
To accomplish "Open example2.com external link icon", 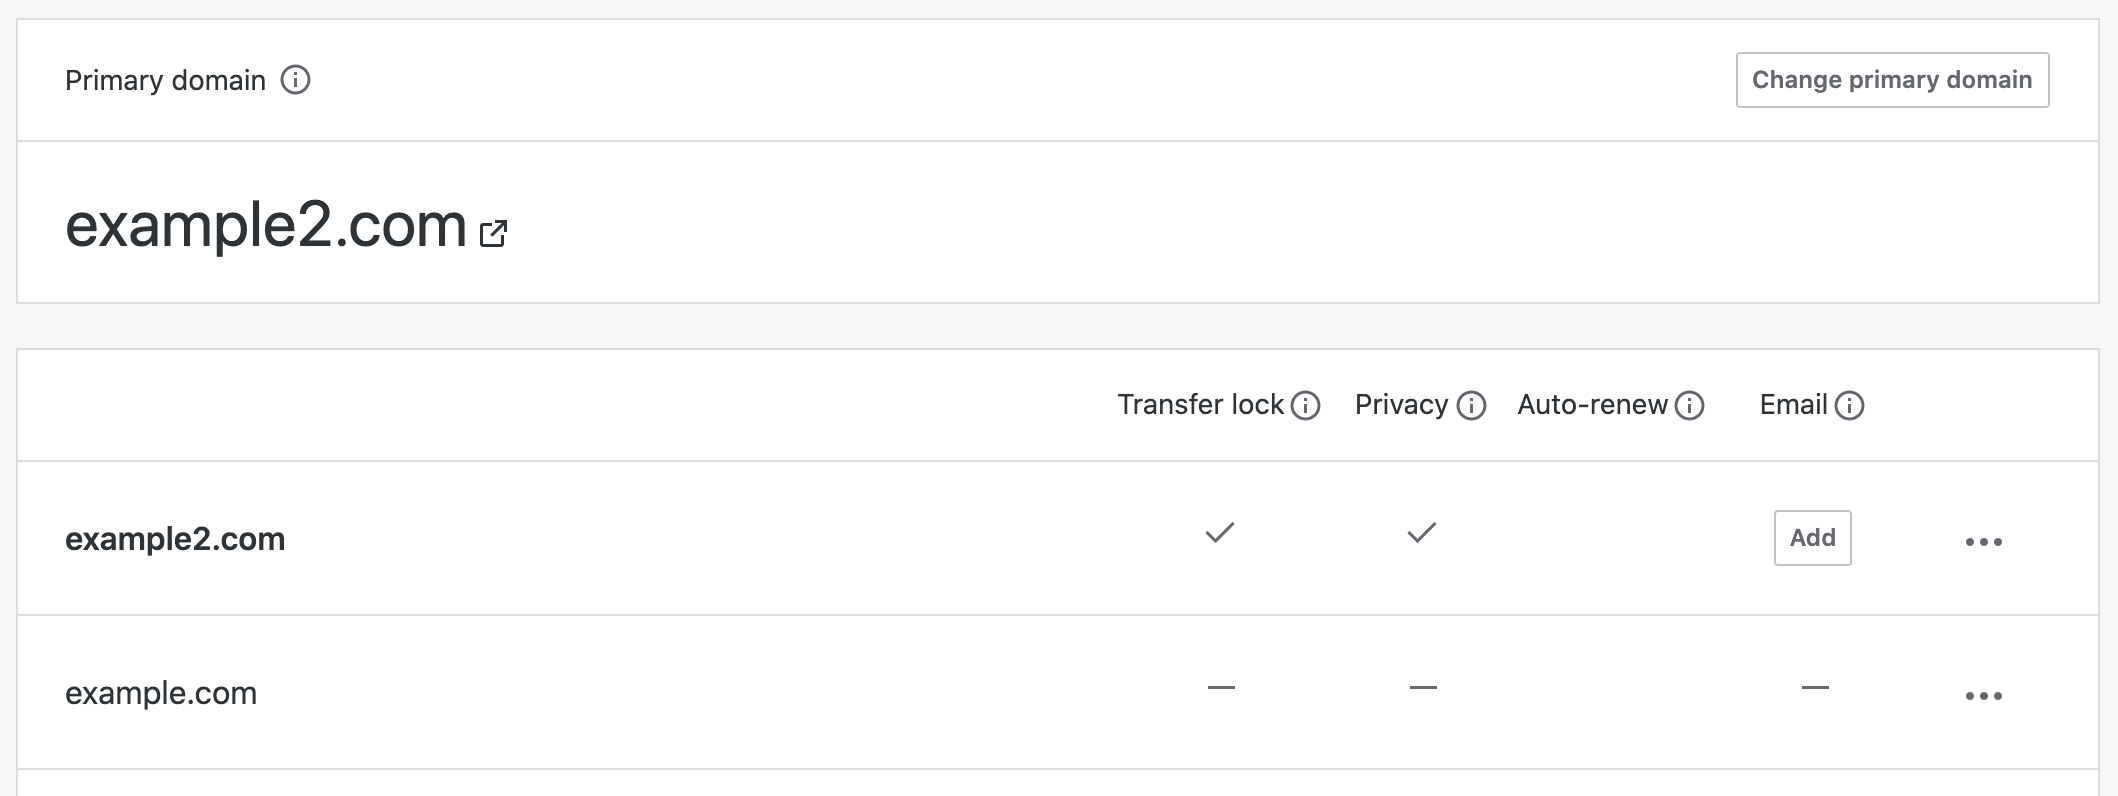I will tap(493, 233).
